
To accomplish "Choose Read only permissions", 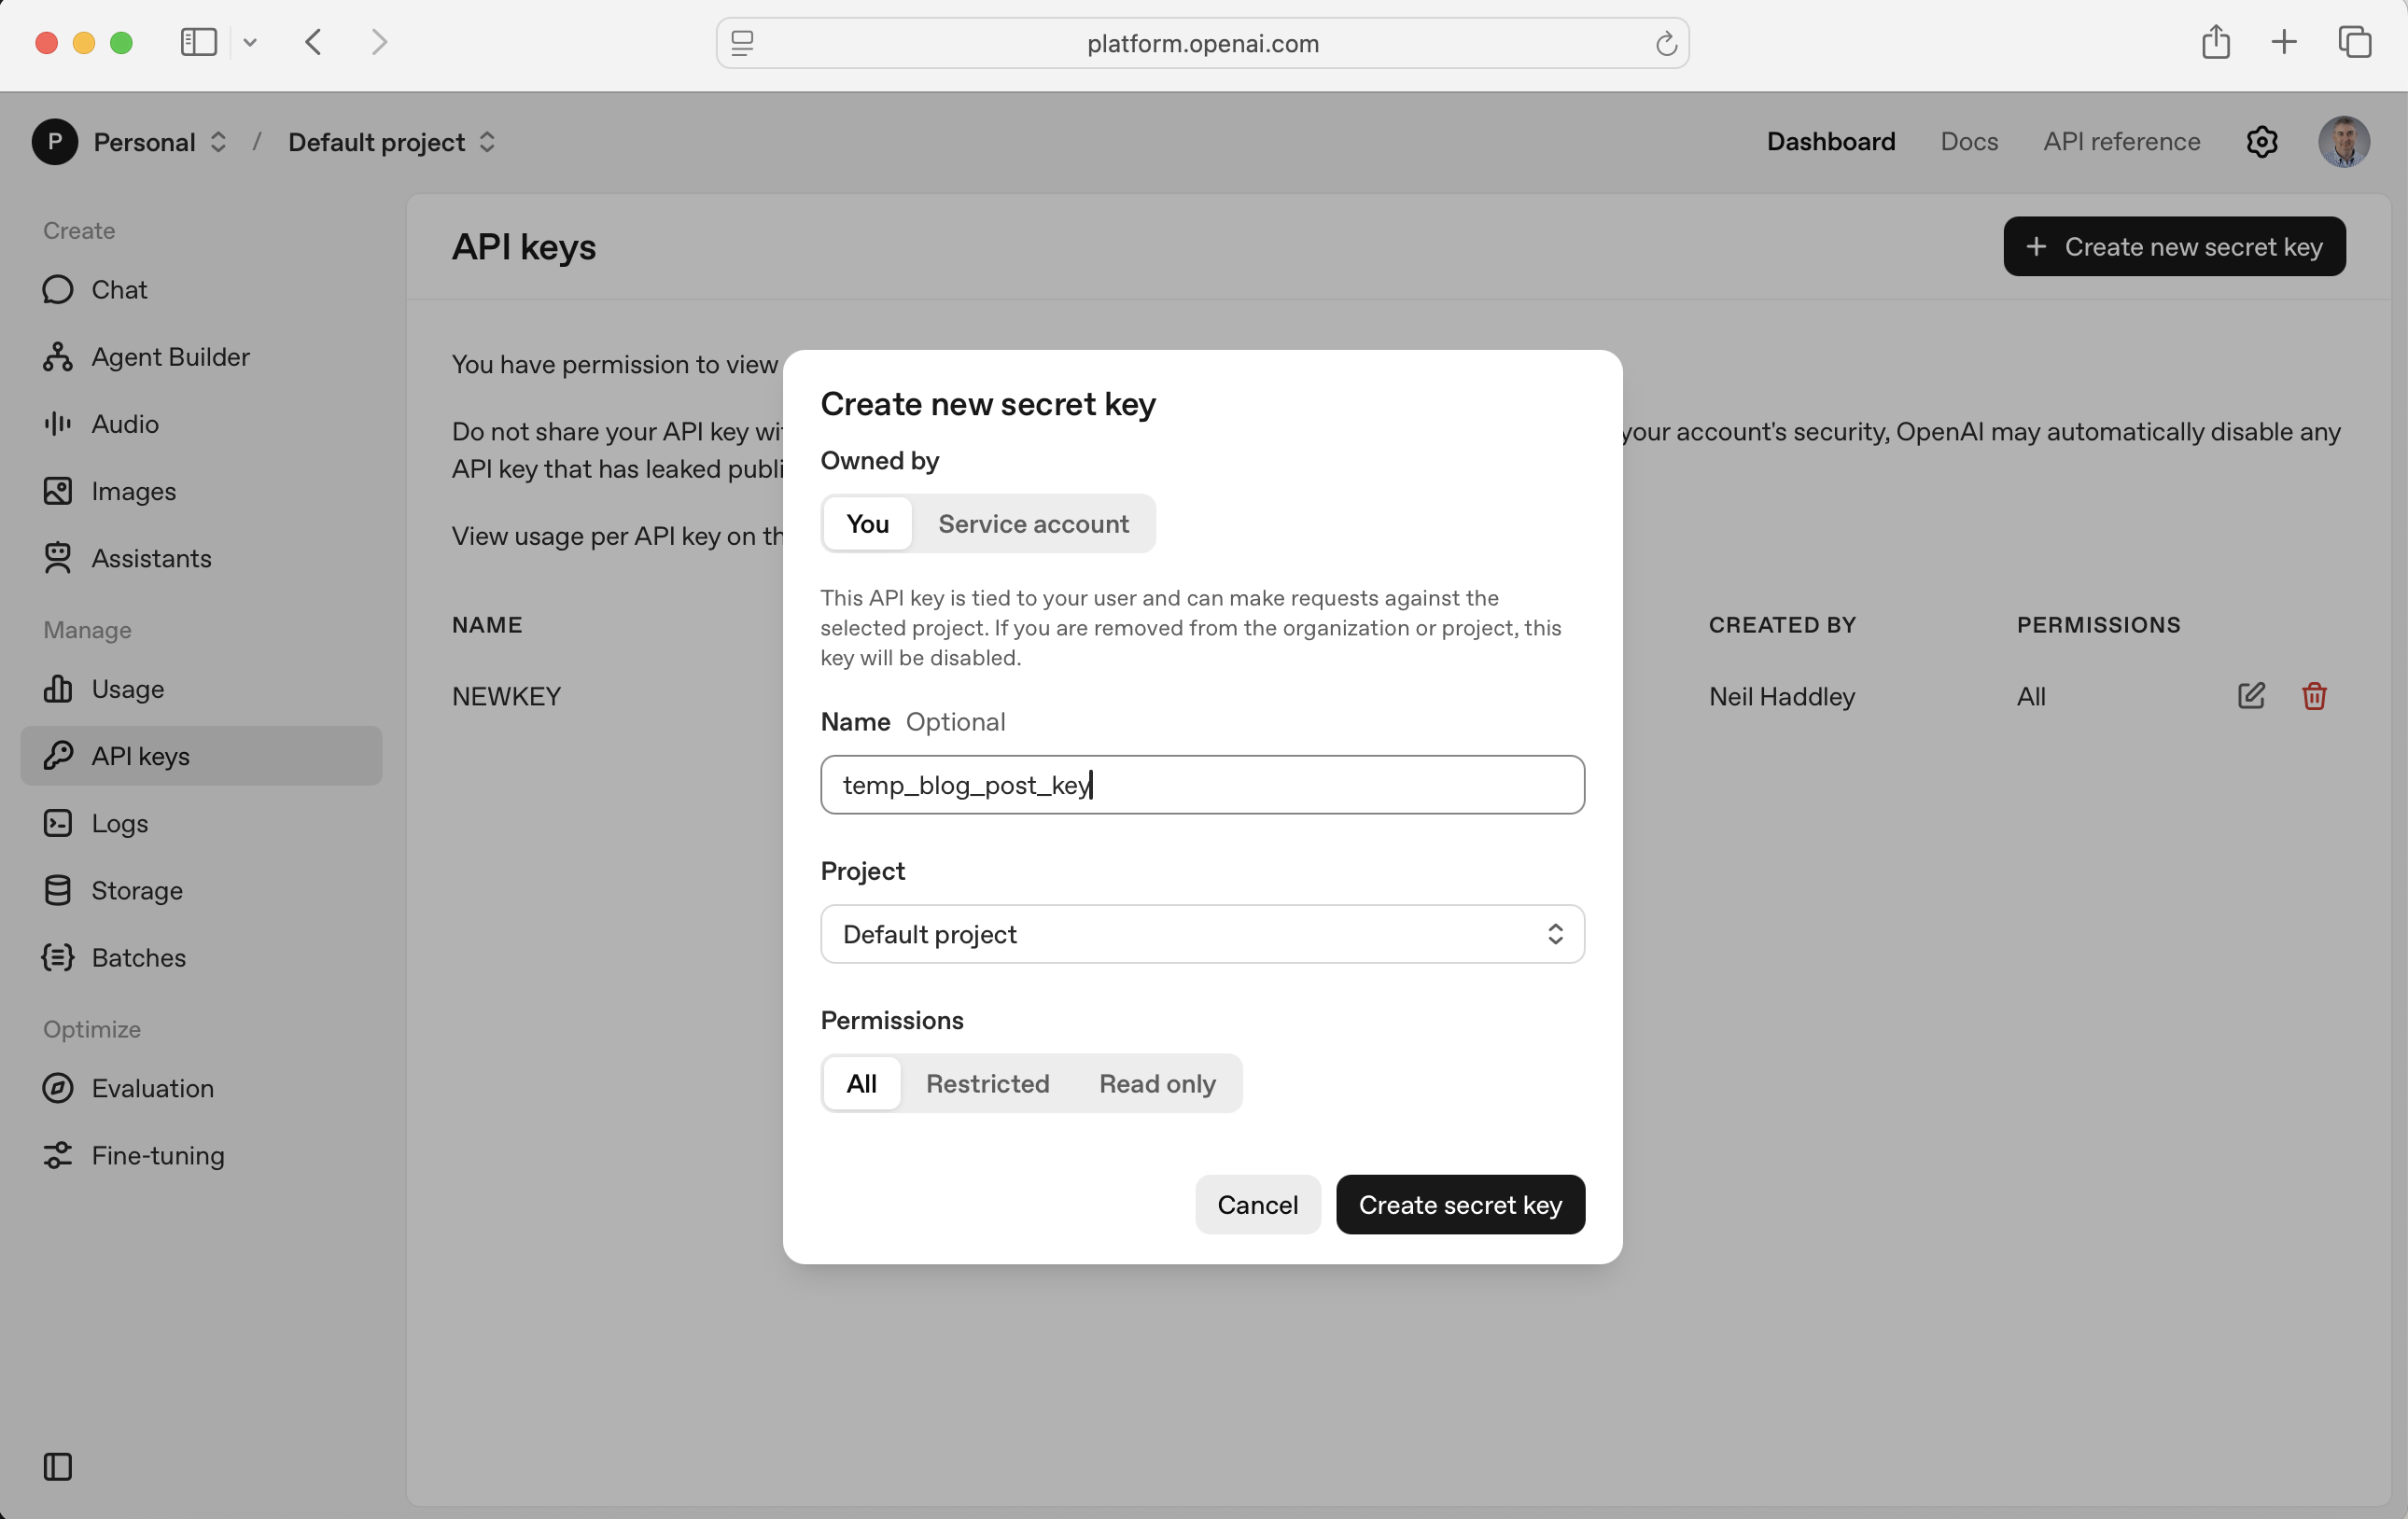I will coord(1157,1083).
